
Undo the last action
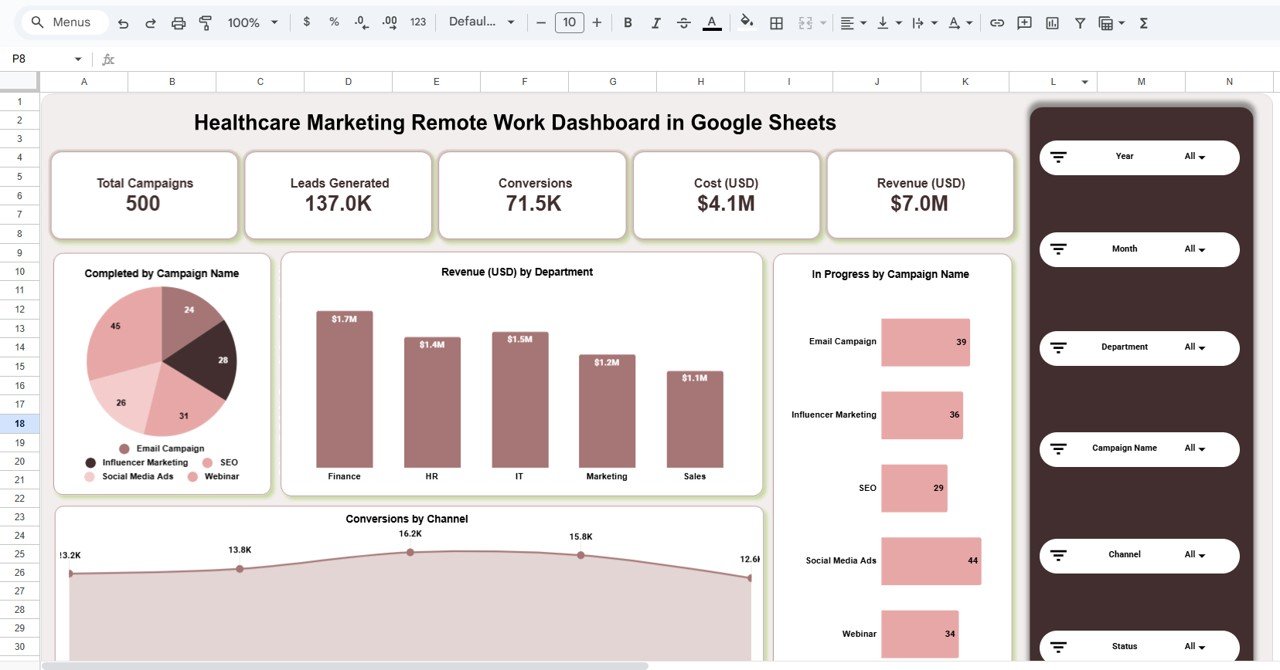pyautogui.click(x=121, y=21)
